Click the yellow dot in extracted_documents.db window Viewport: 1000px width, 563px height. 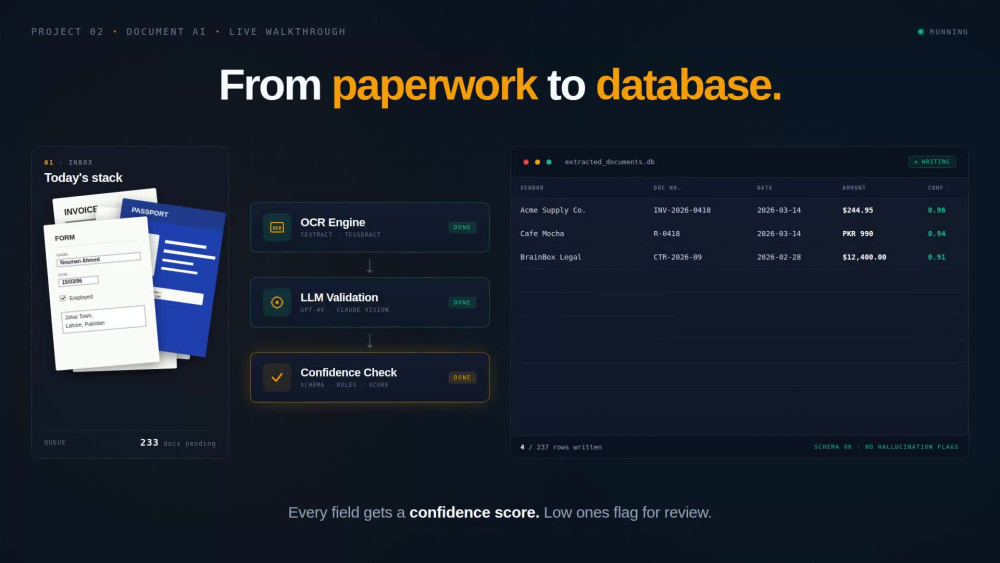coord(537,162)
